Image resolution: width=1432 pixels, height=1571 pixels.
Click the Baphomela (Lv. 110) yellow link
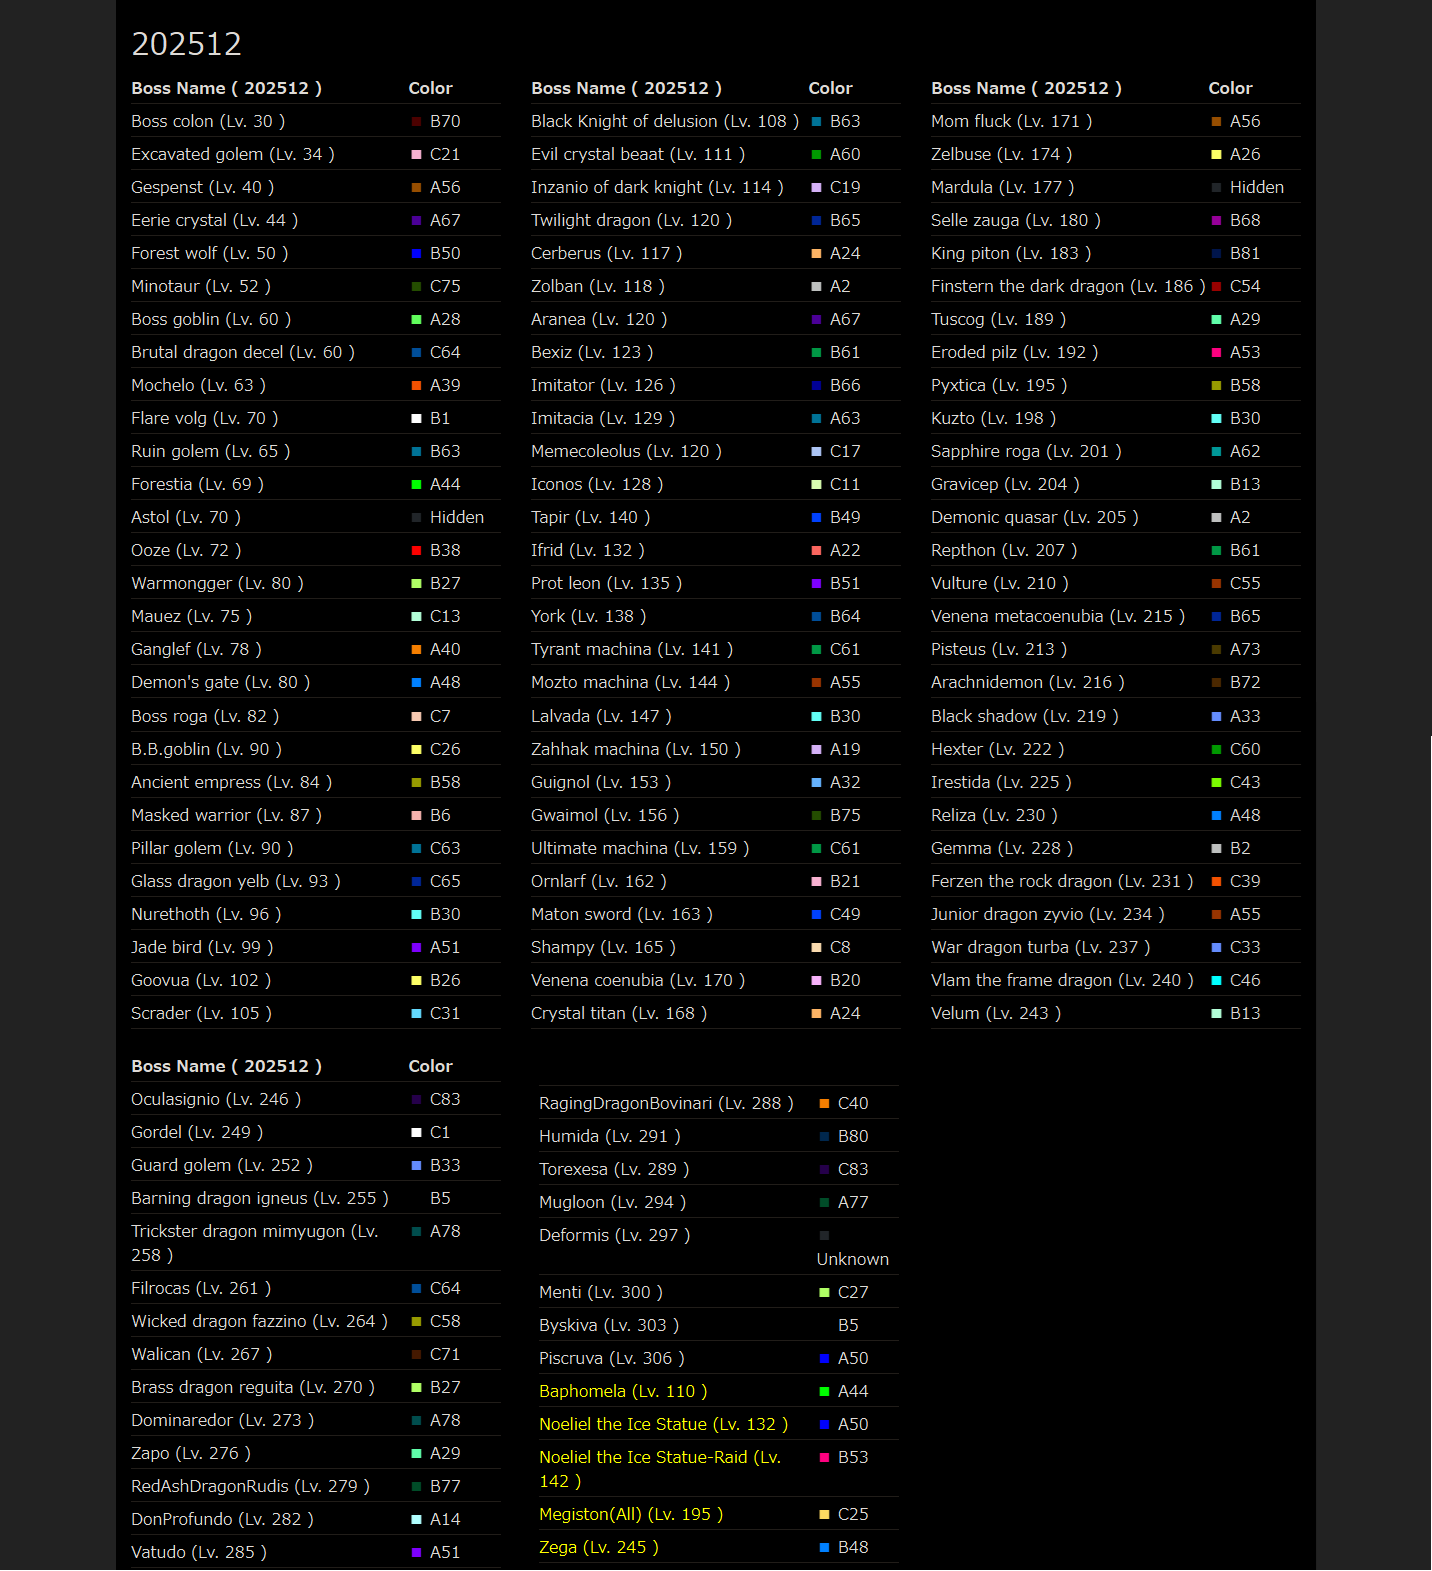click(x=623, y=1391)
